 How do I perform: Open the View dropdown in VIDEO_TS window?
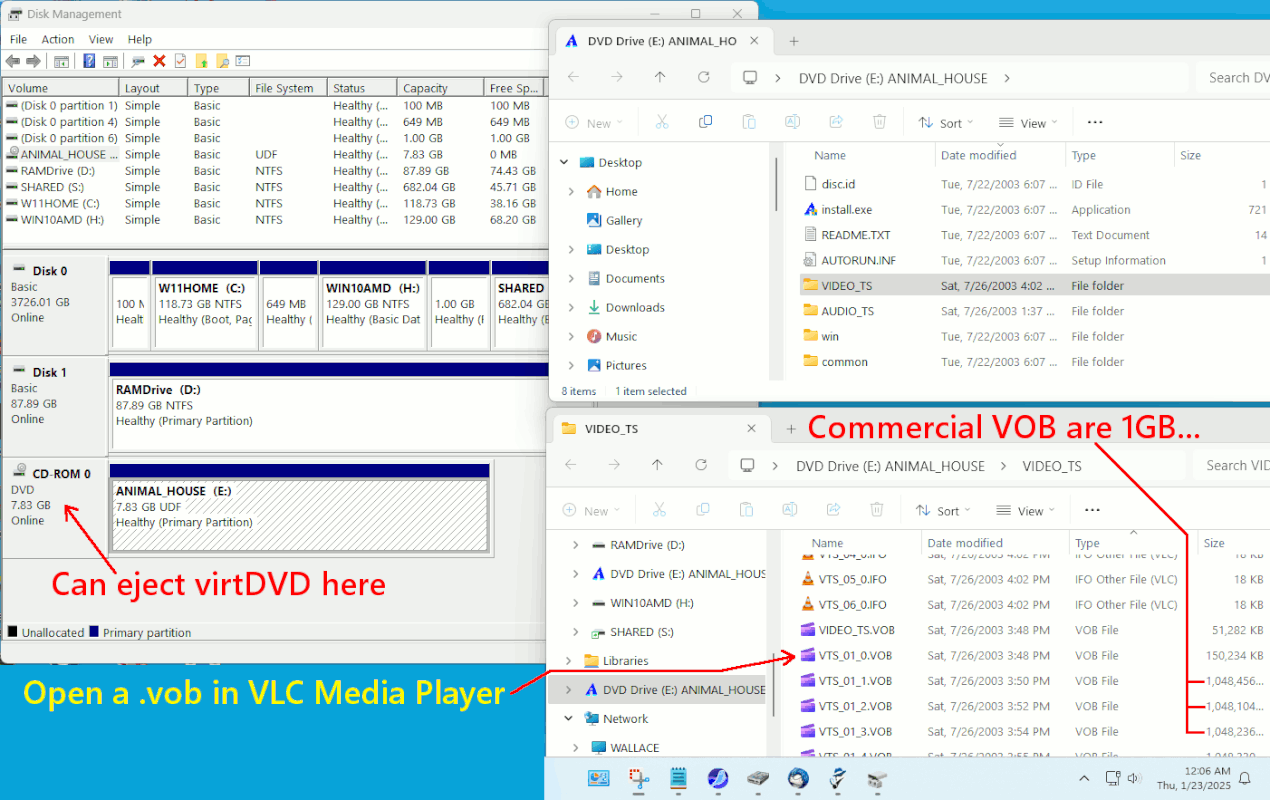(1025, 511)
